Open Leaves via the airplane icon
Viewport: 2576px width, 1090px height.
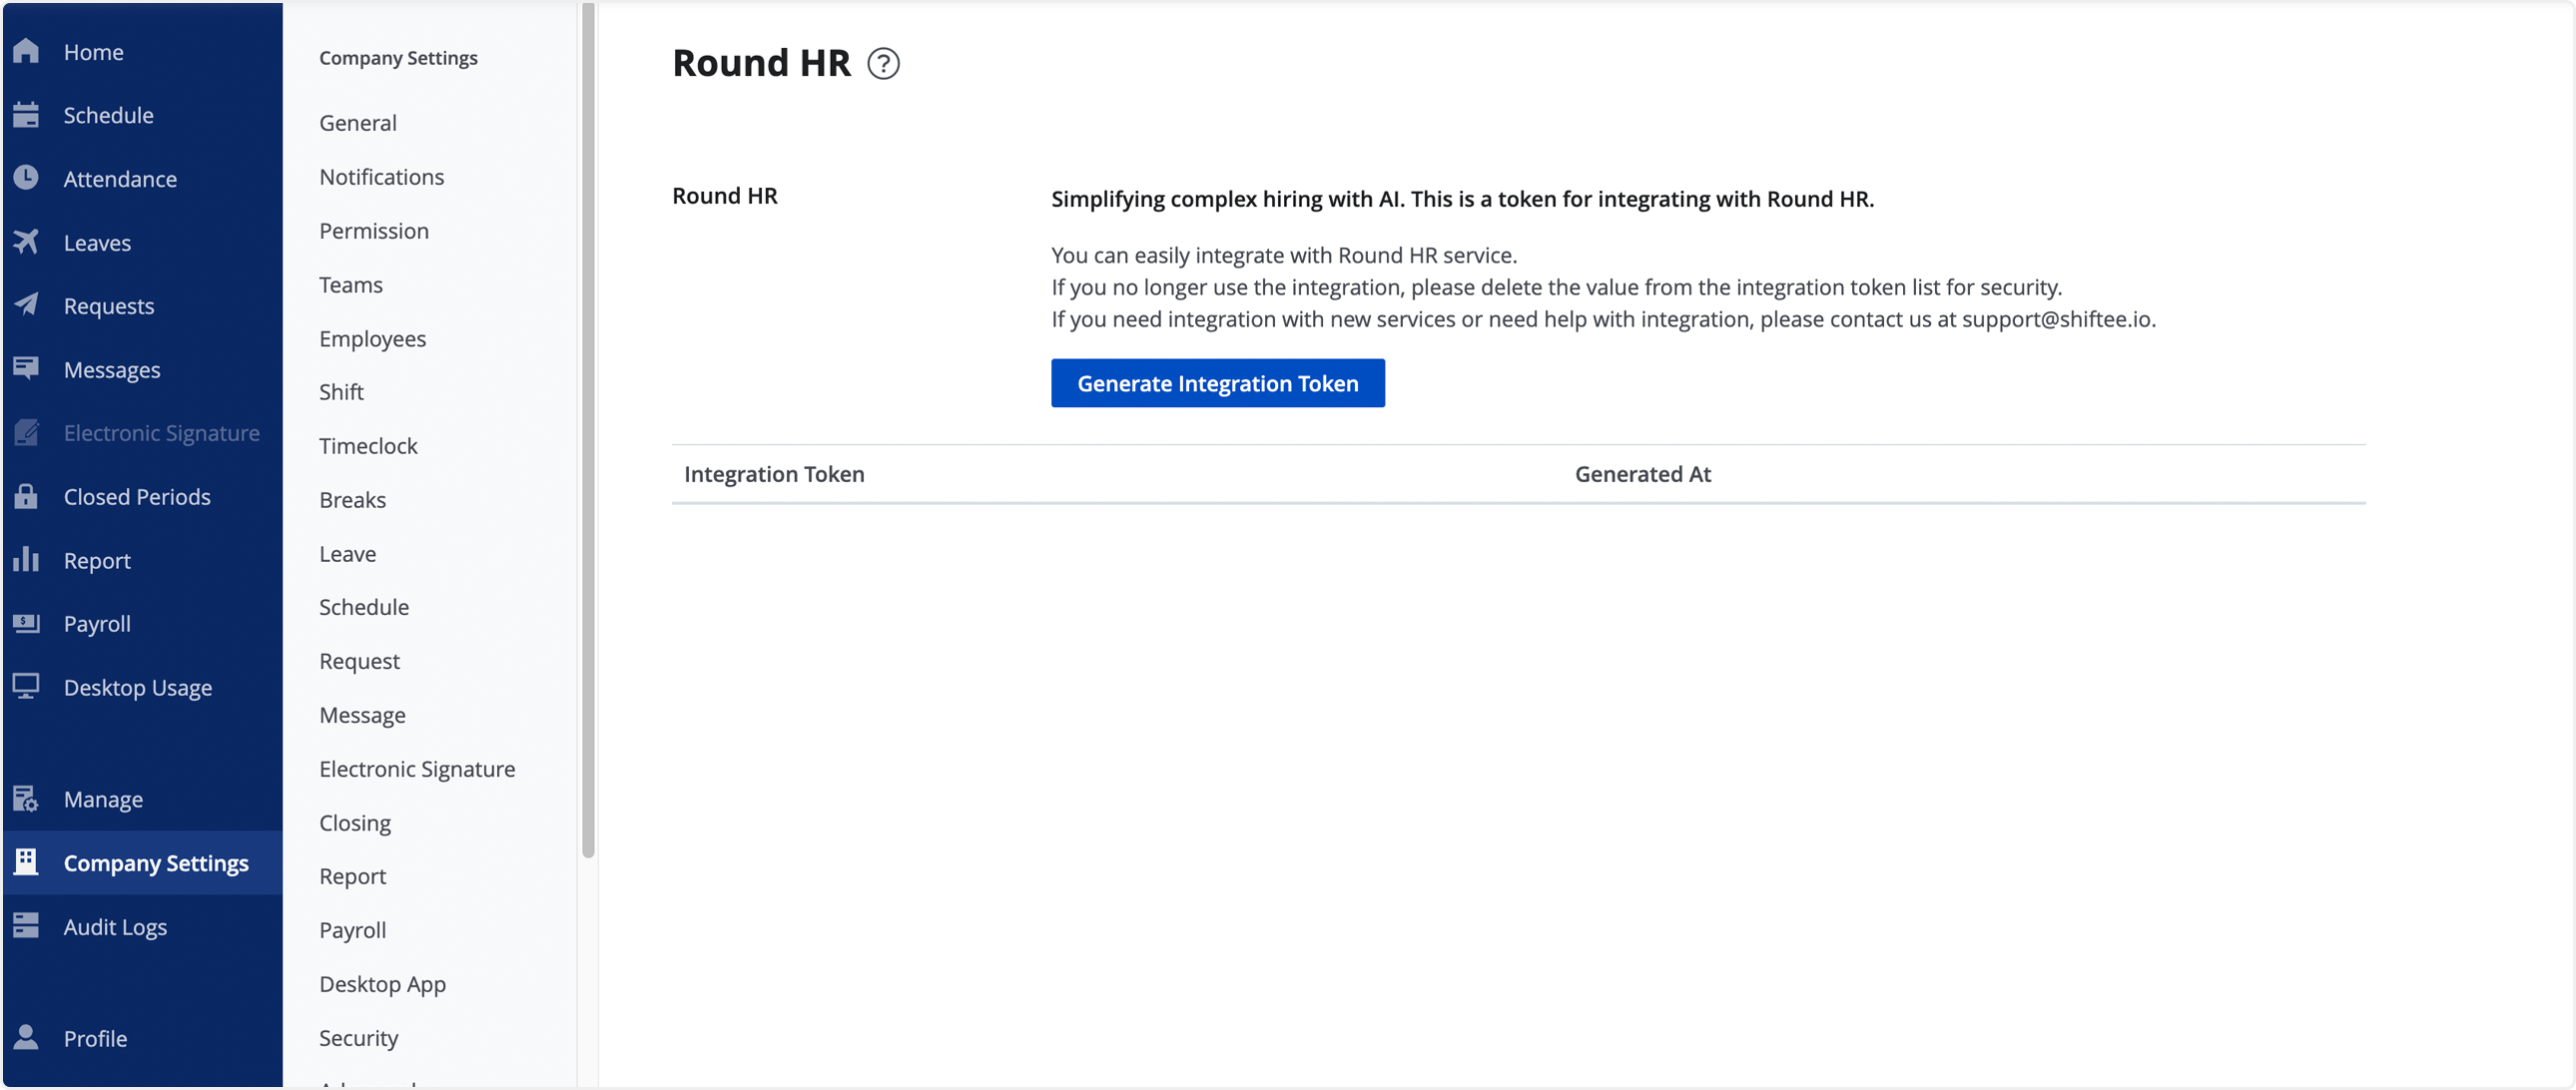point(27,242)
